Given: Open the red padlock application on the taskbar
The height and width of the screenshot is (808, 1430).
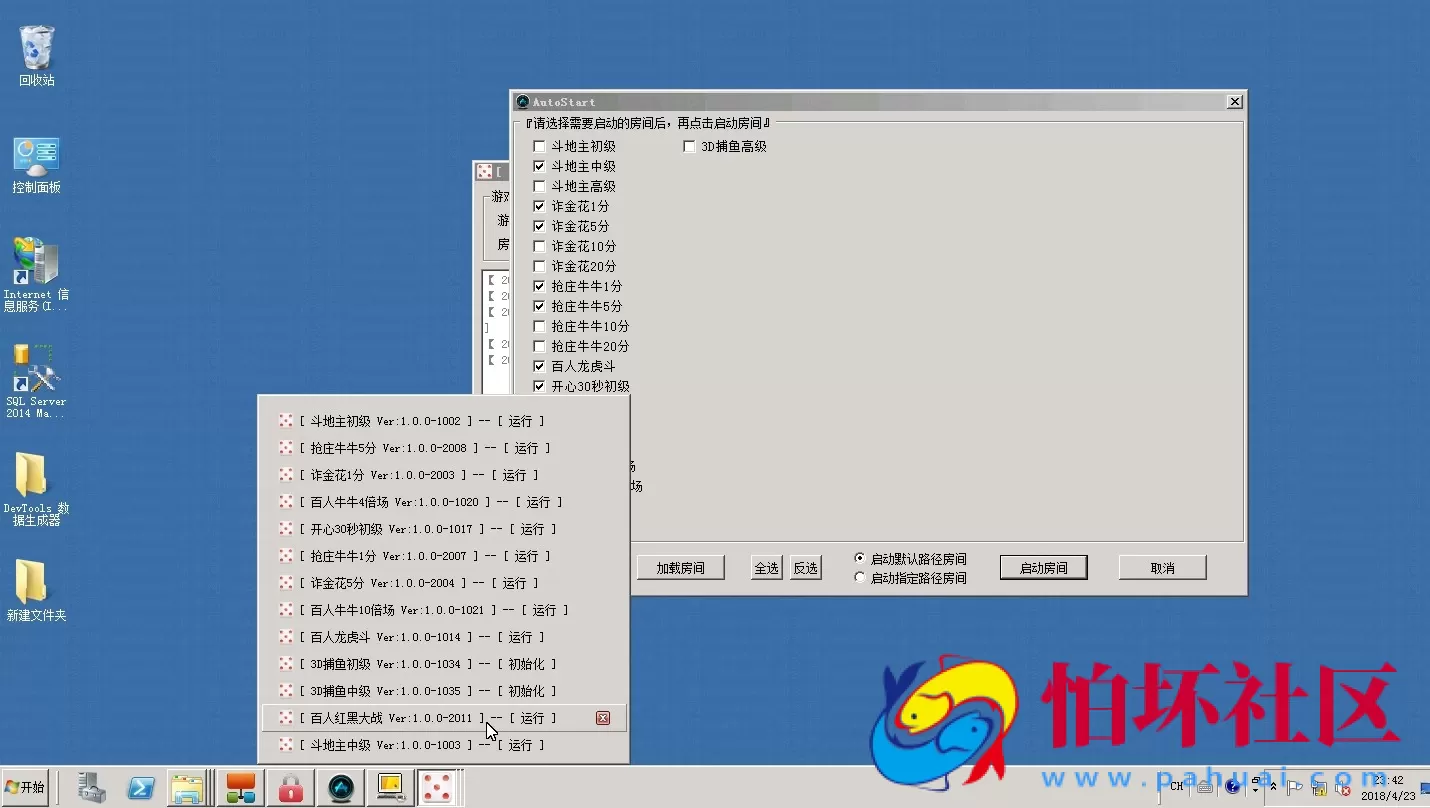Looking at the screenshot, I should pyautogui.click(x=290, y=787).
